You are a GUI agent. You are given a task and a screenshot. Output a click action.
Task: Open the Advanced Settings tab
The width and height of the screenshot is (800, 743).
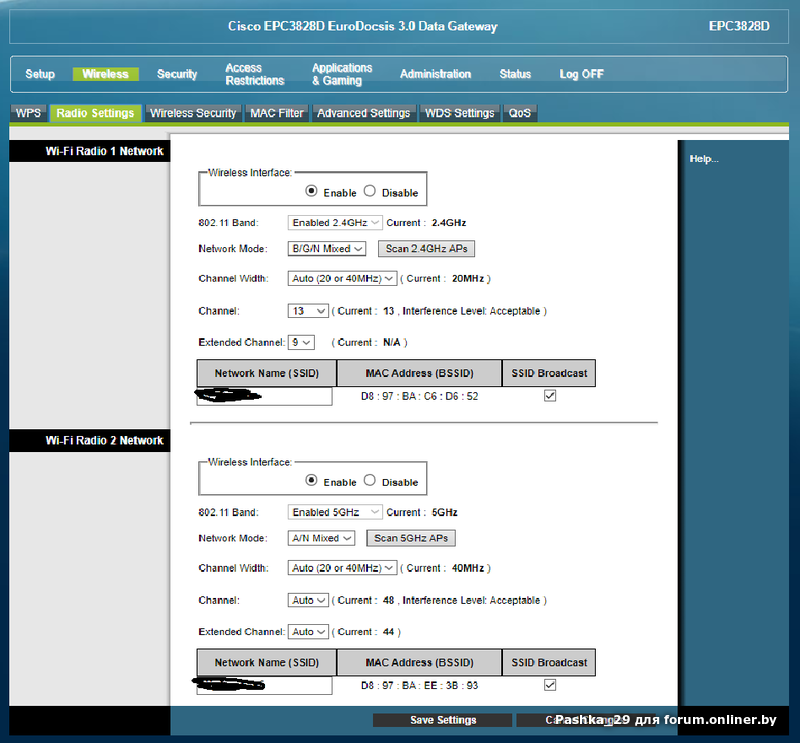(364, 113)
